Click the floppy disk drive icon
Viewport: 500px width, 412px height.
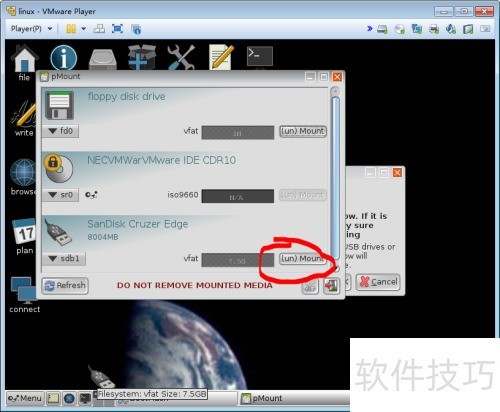[x=59, y=105]
